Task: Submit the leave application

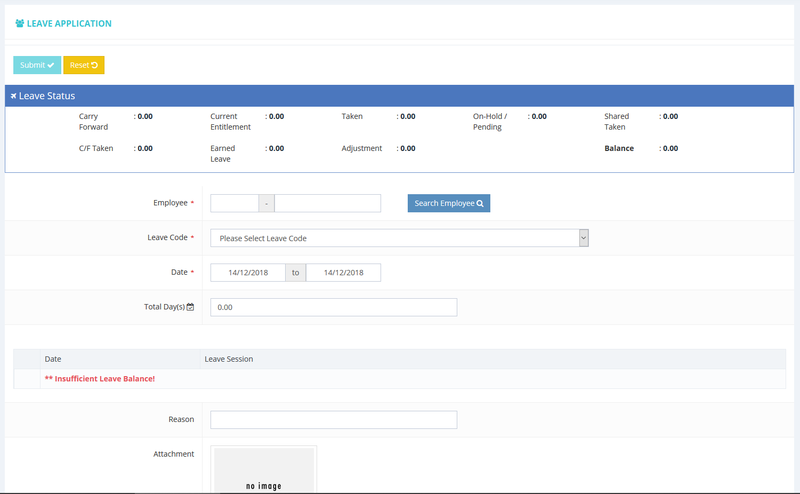Action: pos(37,65)
